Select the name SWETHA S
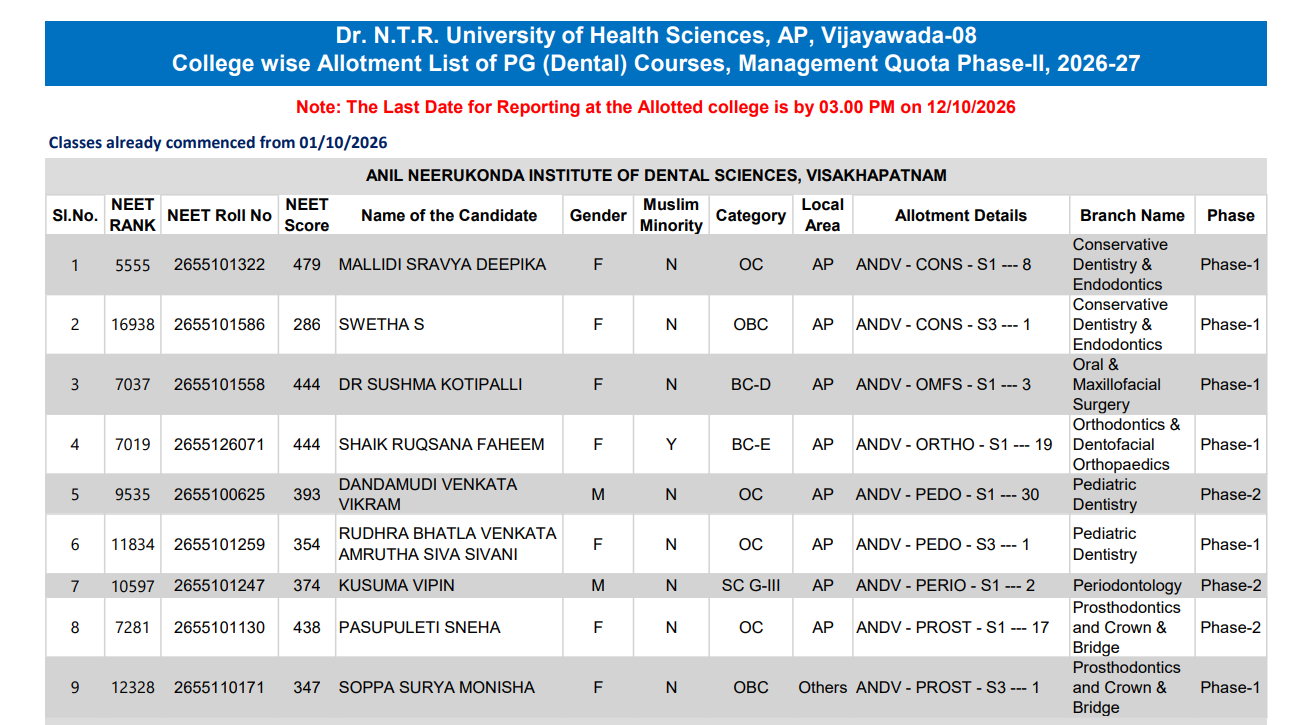1297x725 pixels. [381, 325]
